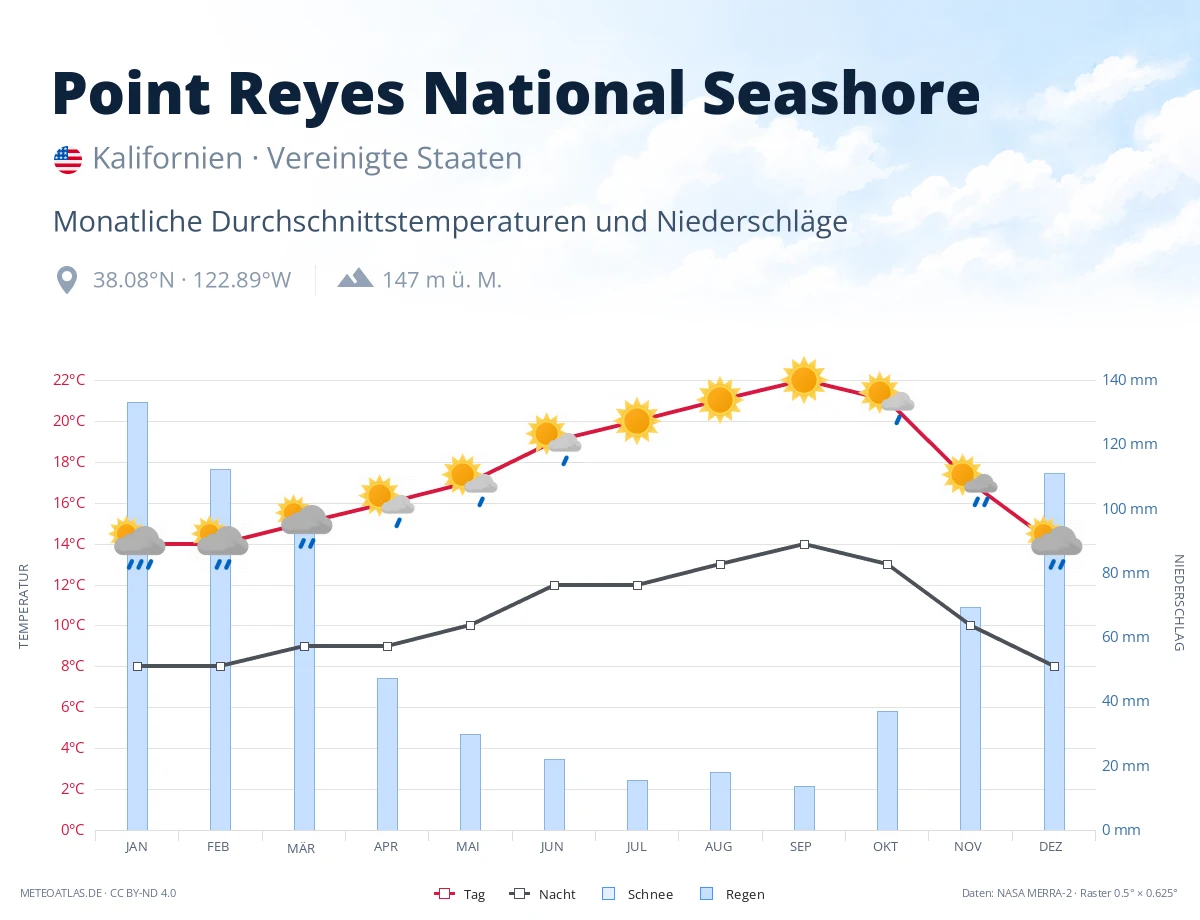Select the May weather icon
This screenshot has height=920, width=1200.
coord(471,480)
